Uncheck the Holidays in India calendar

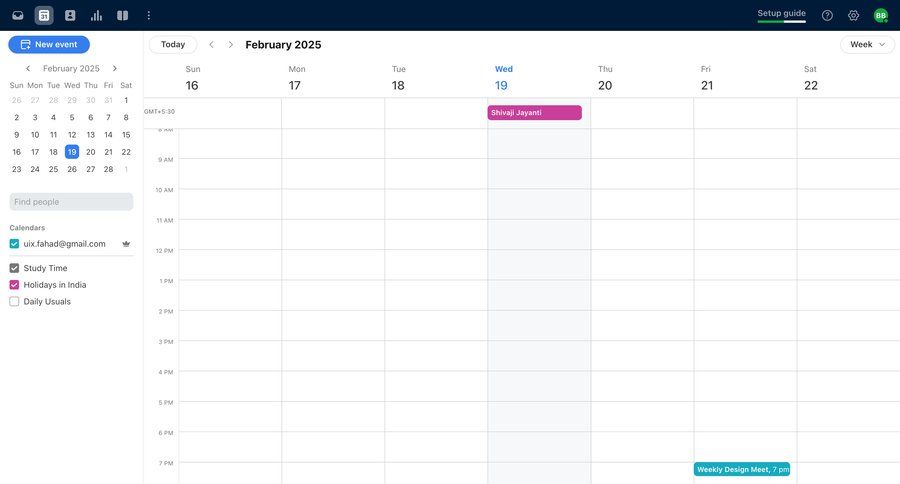coord(14,285)
